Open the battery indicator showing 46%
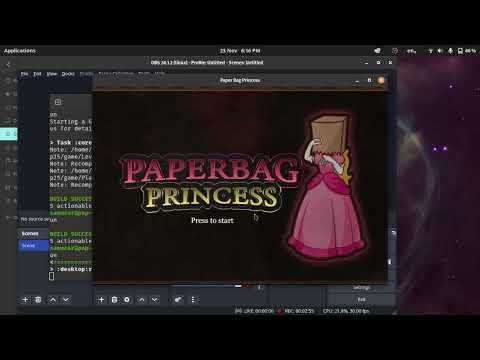Screen dimensions: 480x360 point(467,51)
